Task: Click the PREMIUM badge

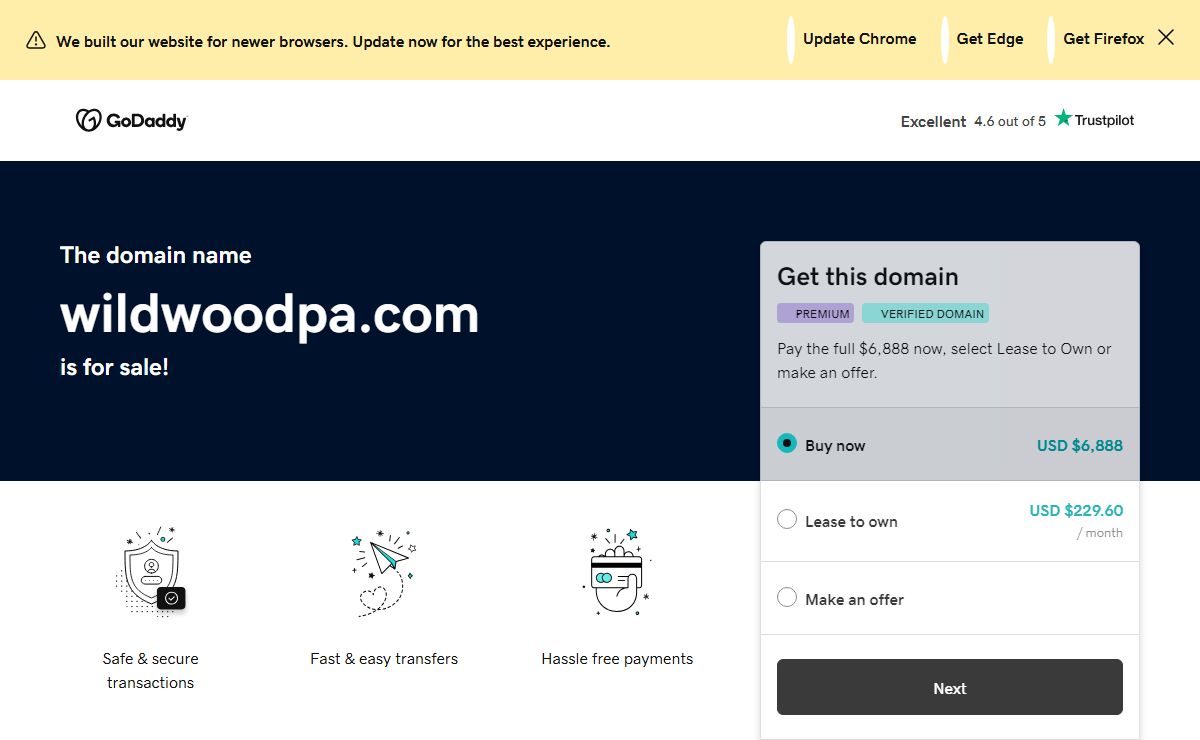Action: 815,313
